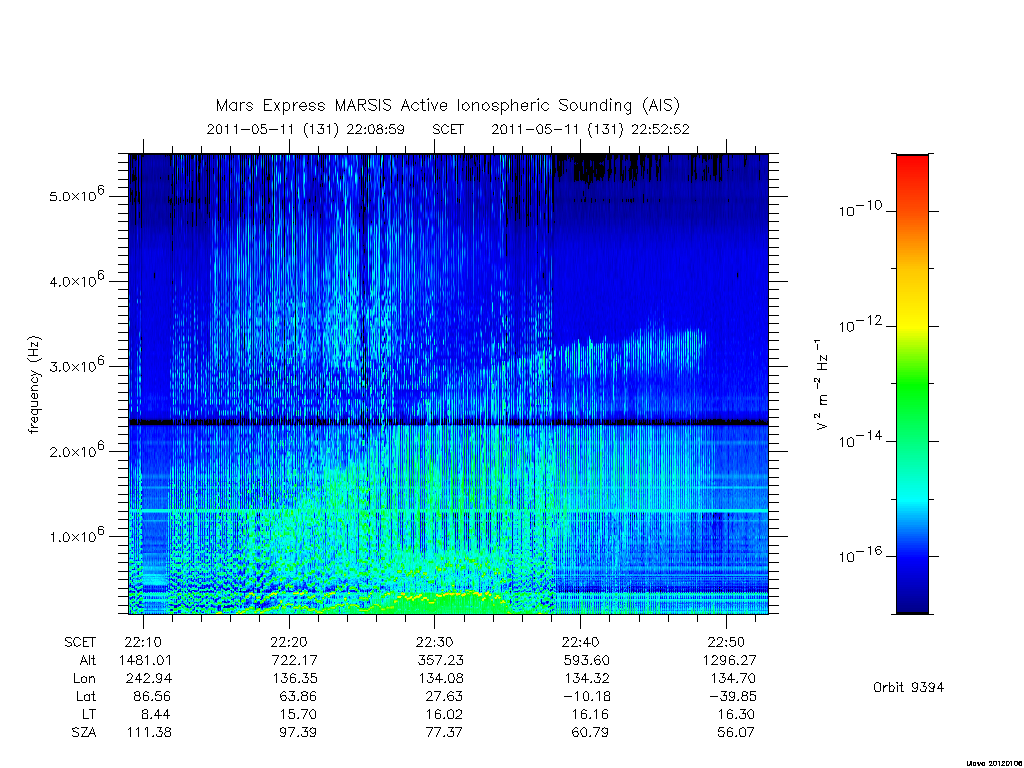Select altitude value '1296.27'
This screenshot has width=1024, height=768.
729,660
